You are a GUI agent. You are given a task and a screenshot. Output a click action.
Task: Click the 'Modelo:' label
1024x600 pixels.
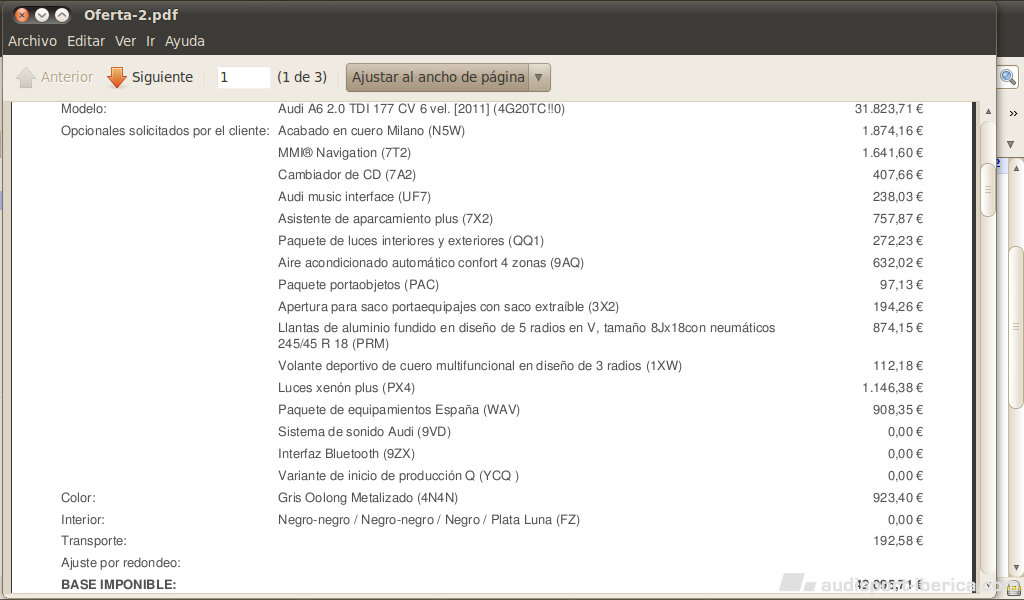84,109
